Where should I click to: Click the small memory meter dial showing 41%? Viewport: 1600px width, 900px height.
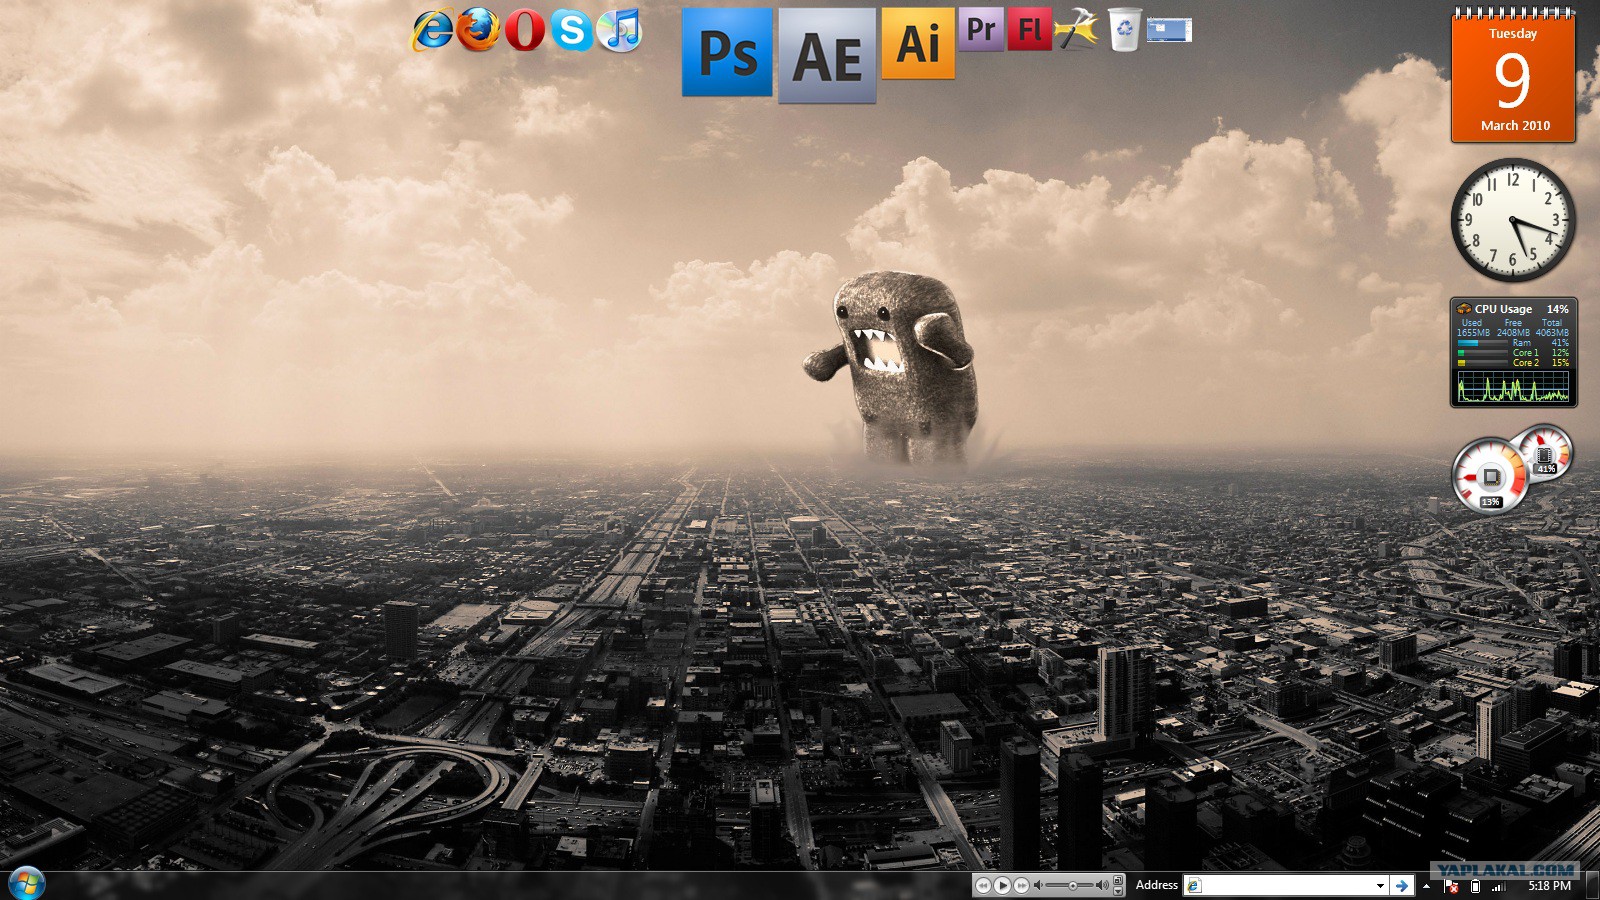click(x=1544, y=452)
